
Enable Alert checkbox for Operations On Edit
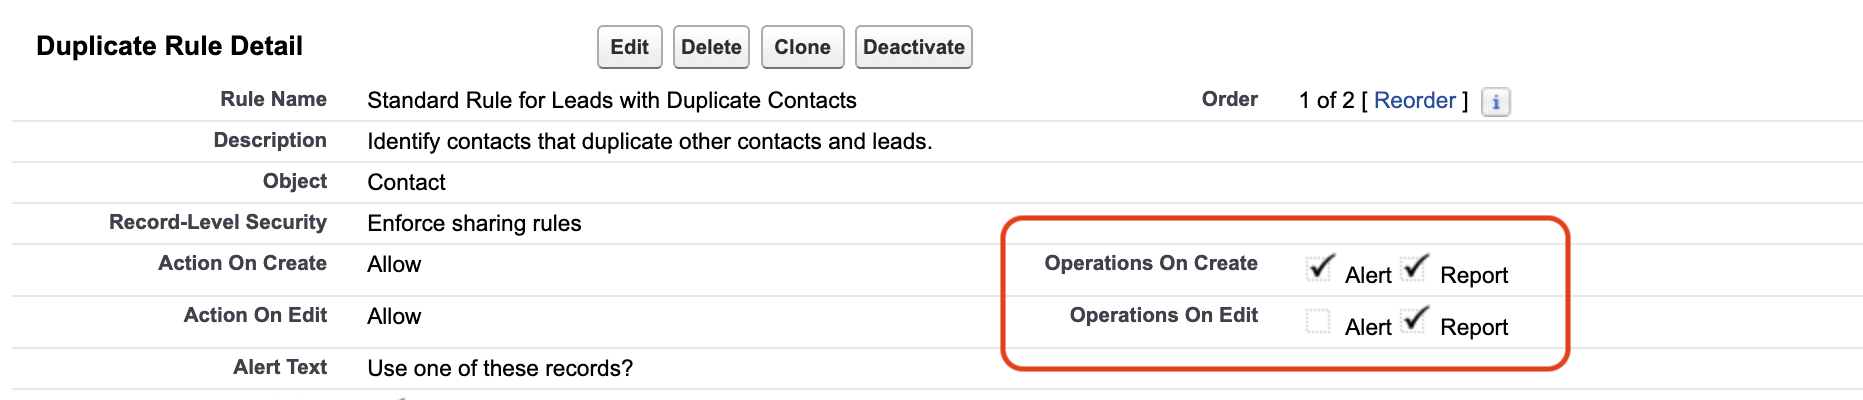[x=1318, y=321]
